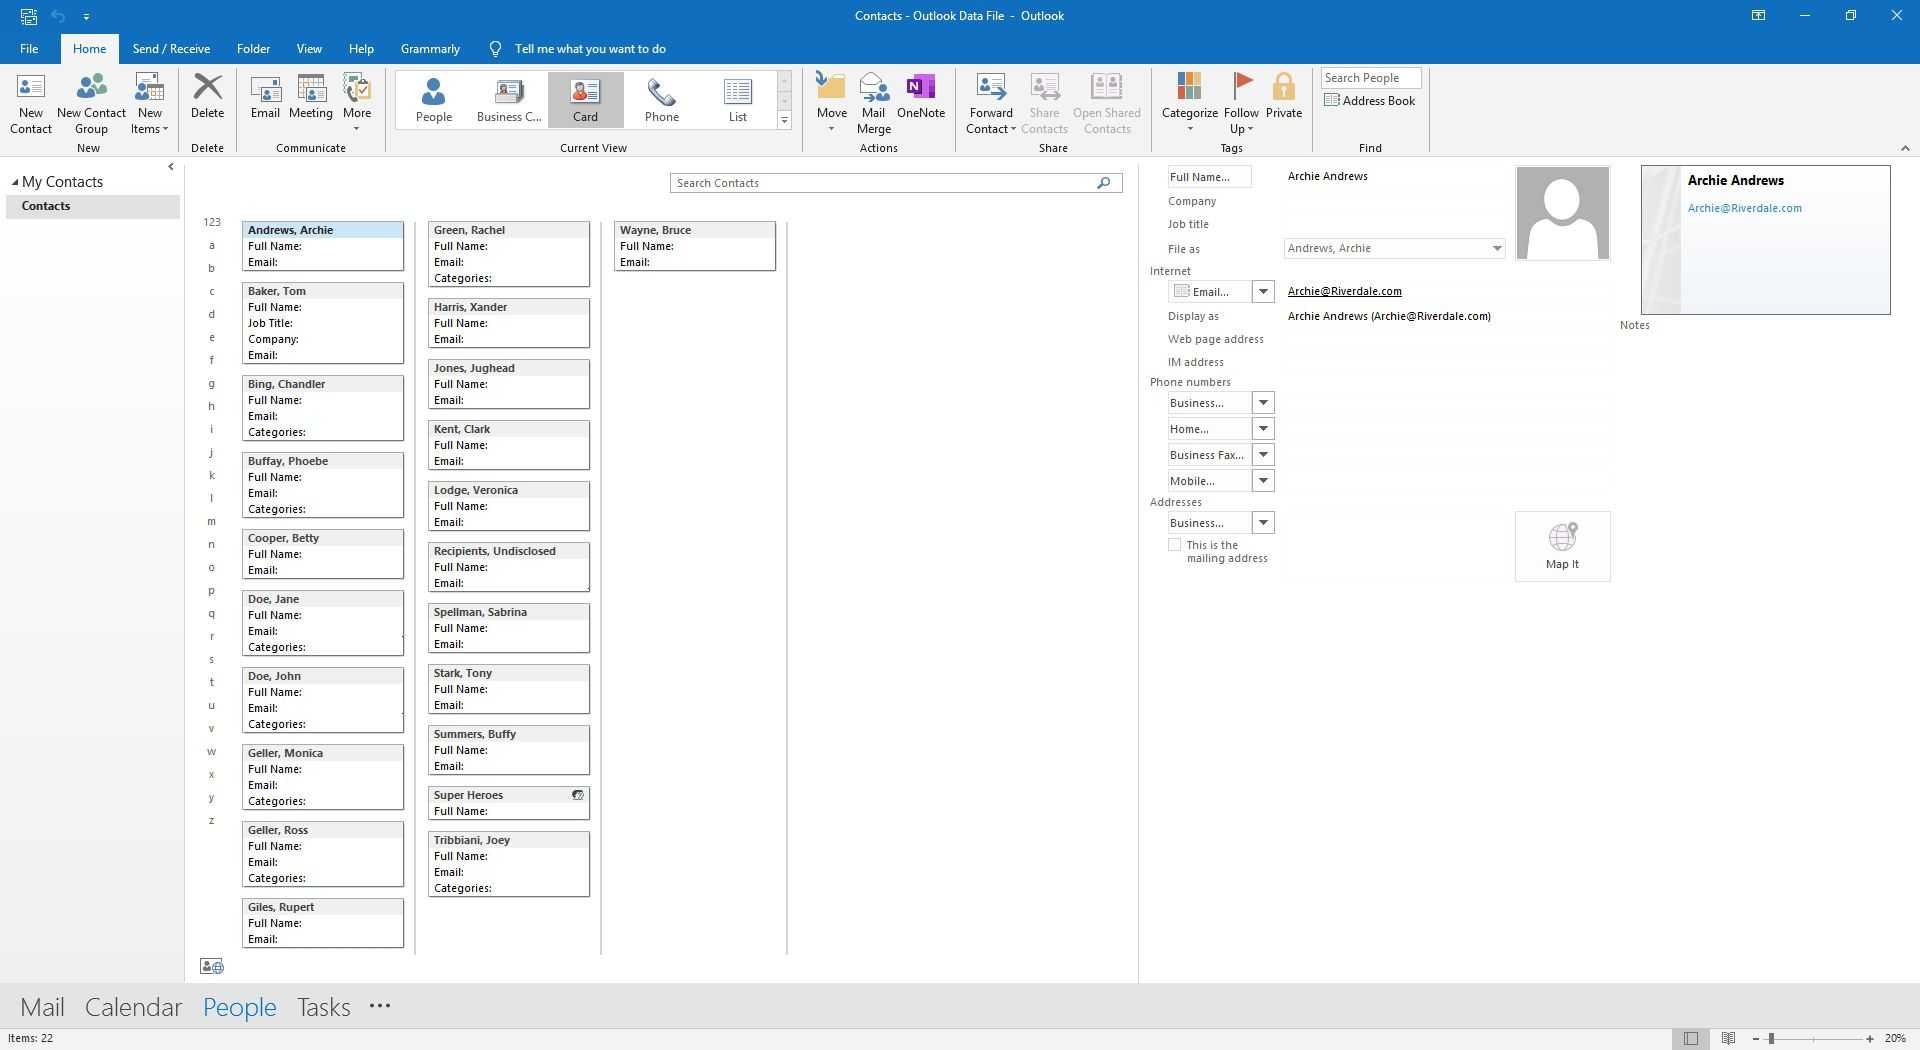Click the search magnifier icon
The height and width of the screenshot is (1050, 1920).
pyautogui.click(x=1103, y=183)
